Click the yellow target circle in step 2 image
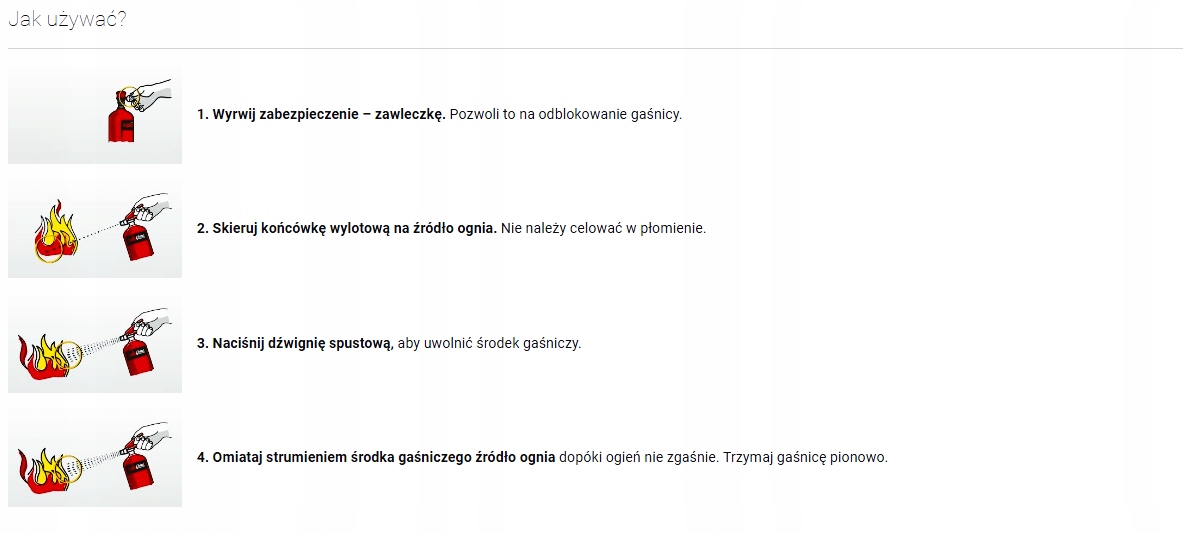The width and height of the screenshot is (1191, 533). pos(48,251)
